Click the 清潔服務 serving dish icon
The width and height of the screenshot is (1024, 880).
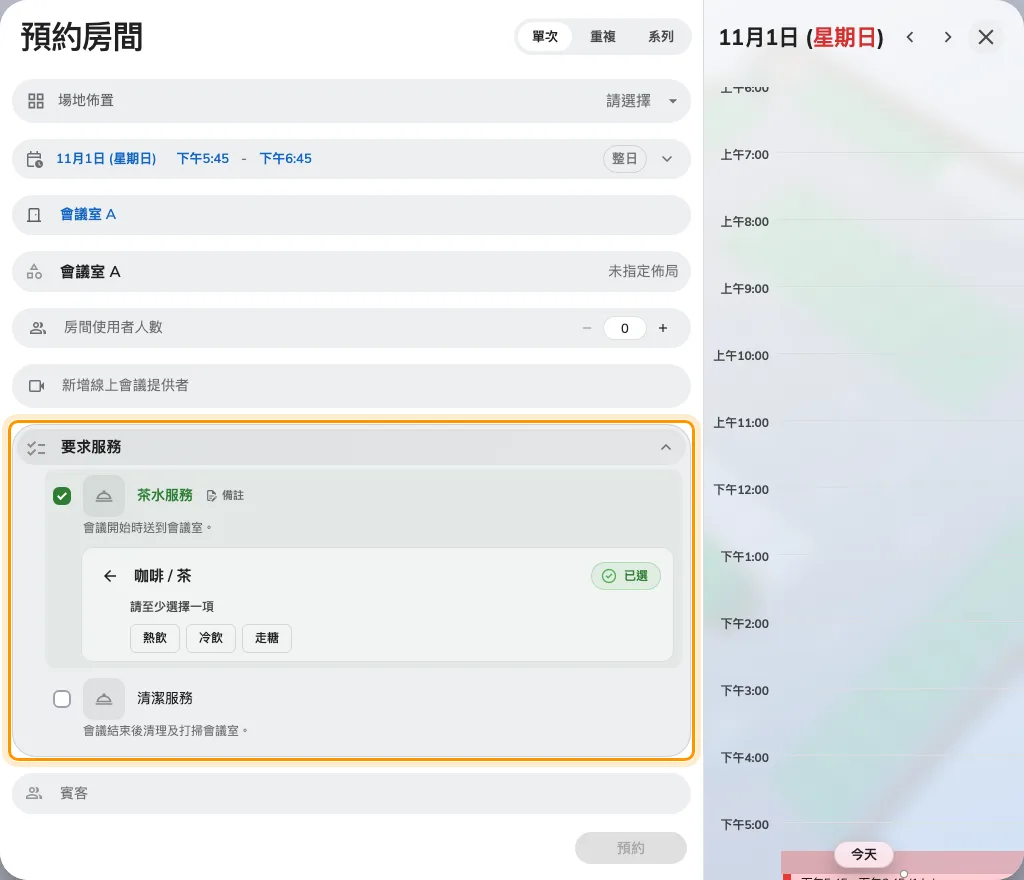coord(104,699)
